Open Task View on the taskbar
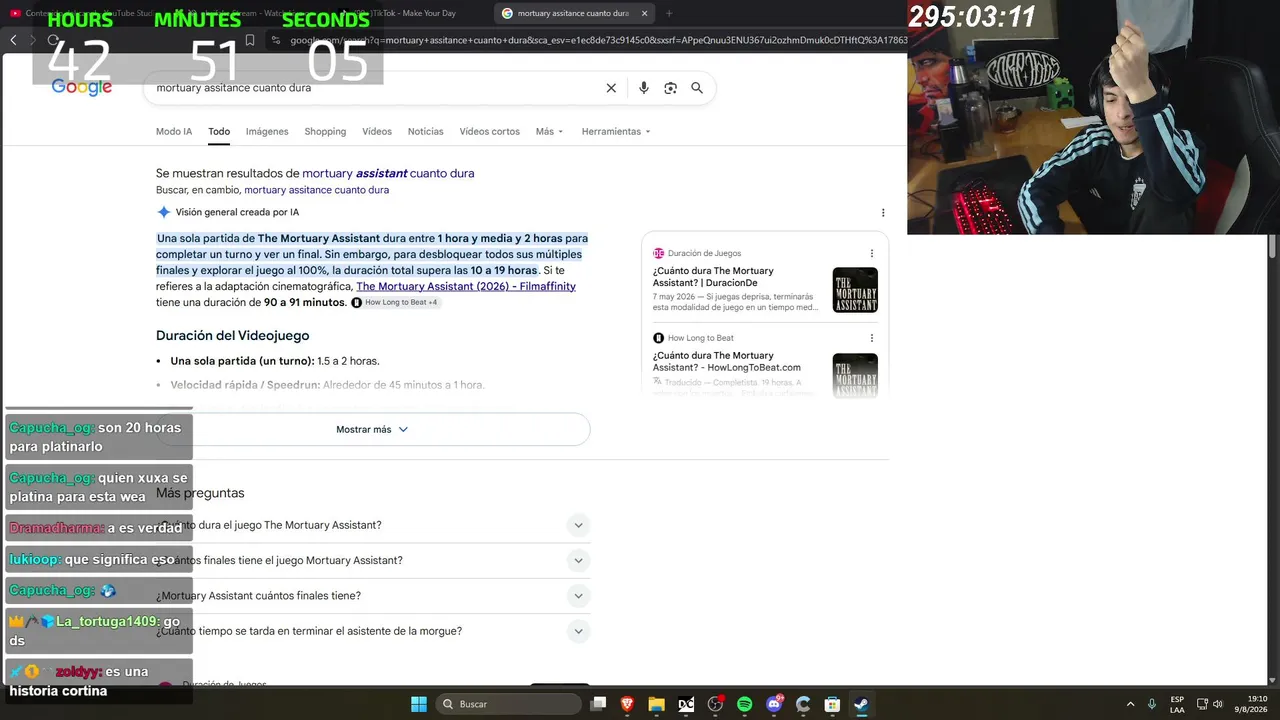This screenshot has width=1280, height=720. pos(598,704)
